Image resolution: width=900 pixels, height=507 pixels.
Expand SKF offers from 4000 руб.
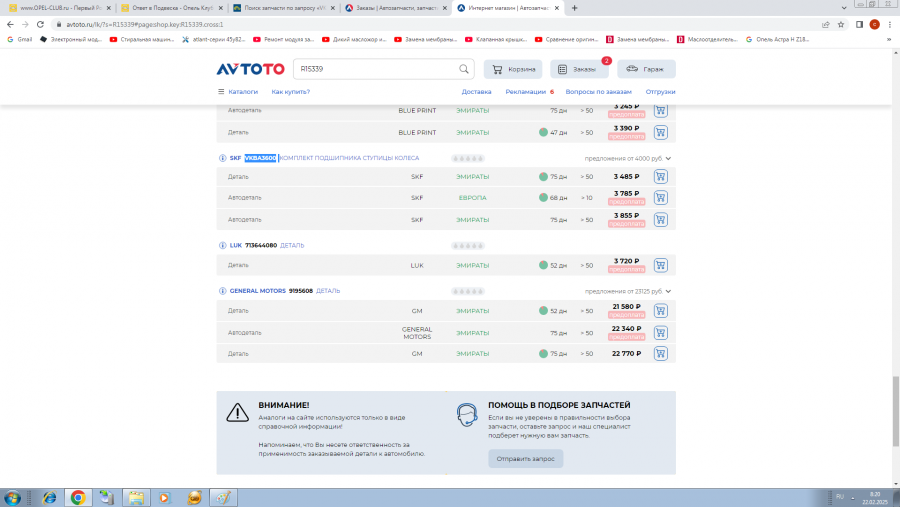668,158
